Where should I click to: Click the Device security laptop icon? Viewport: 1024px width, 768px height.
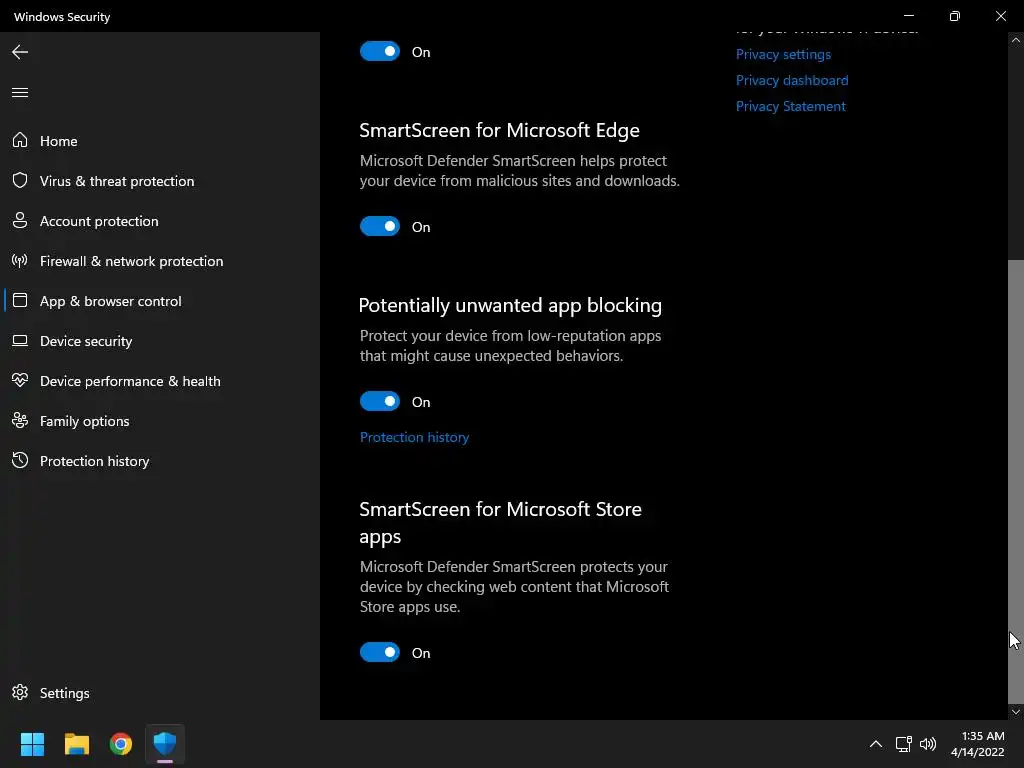[x=20, y=341]
